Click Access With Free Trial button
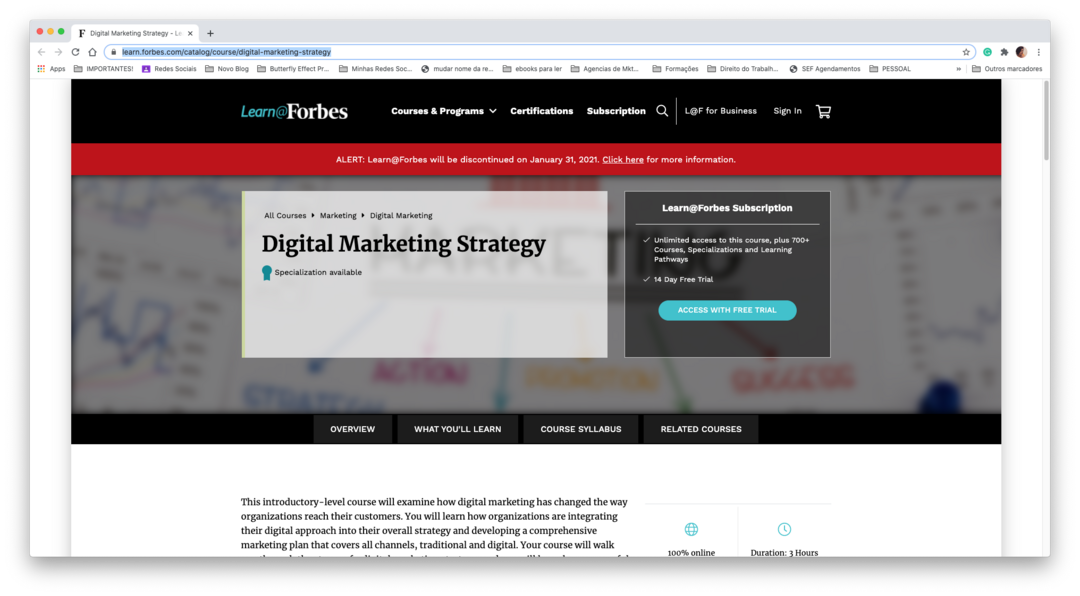The image size is (1080, 596). [x=727, y=310]
